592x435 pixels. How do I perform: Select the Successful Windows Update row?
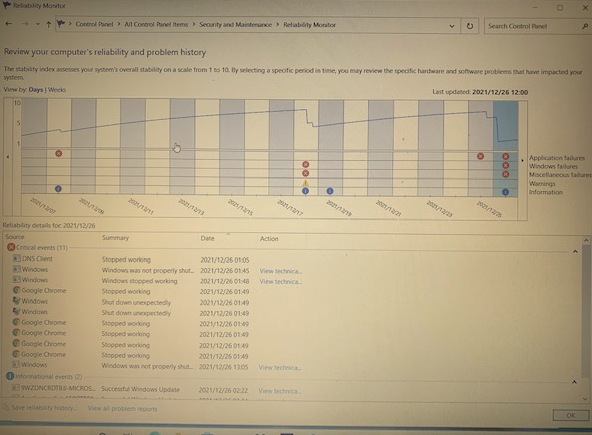156,389
